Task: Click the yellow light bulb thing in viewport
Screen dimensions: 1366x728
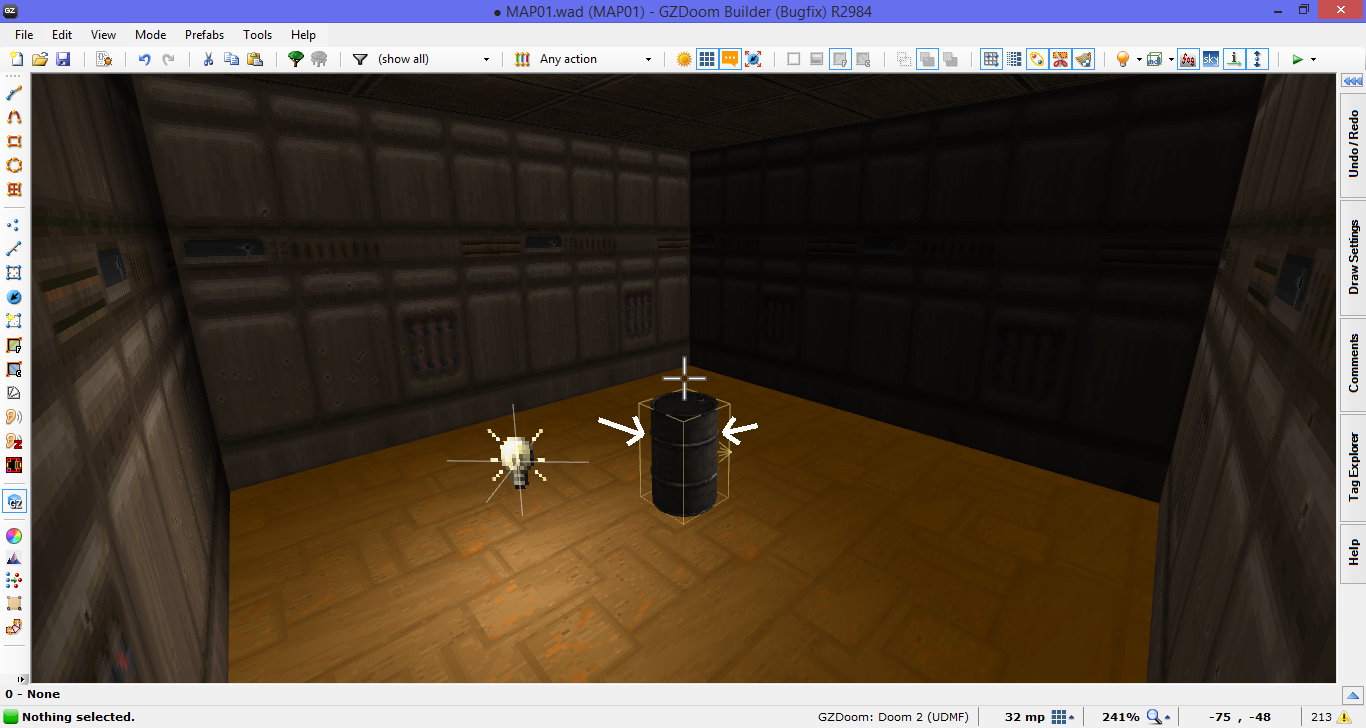Action: tap(517, 461)
